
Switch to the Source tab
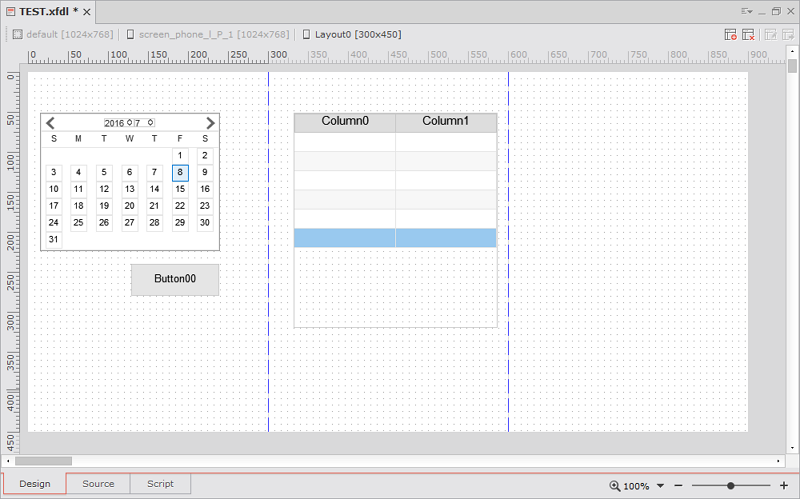click(x=98, y=484)
